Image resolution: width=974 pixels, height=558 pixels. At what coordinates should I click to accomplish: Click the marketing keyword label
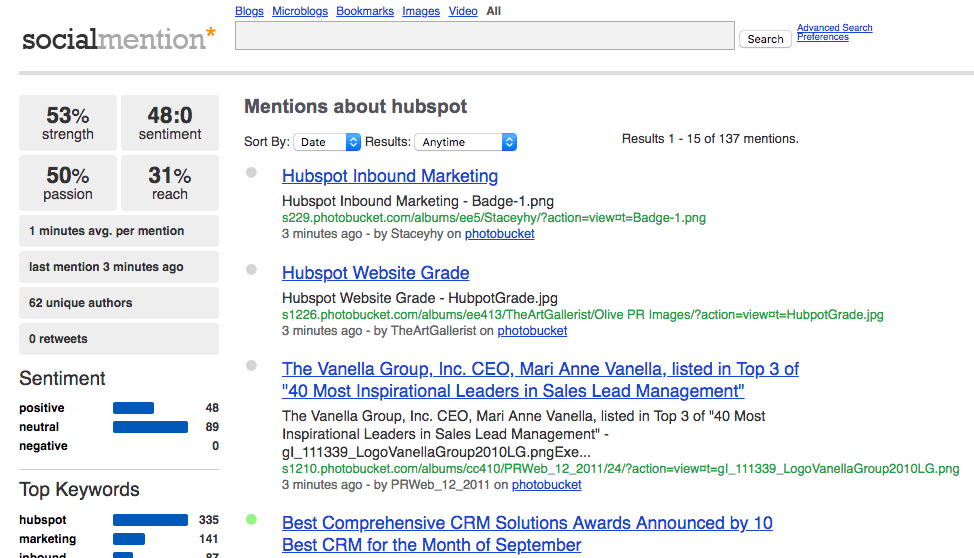coord(48,539)
